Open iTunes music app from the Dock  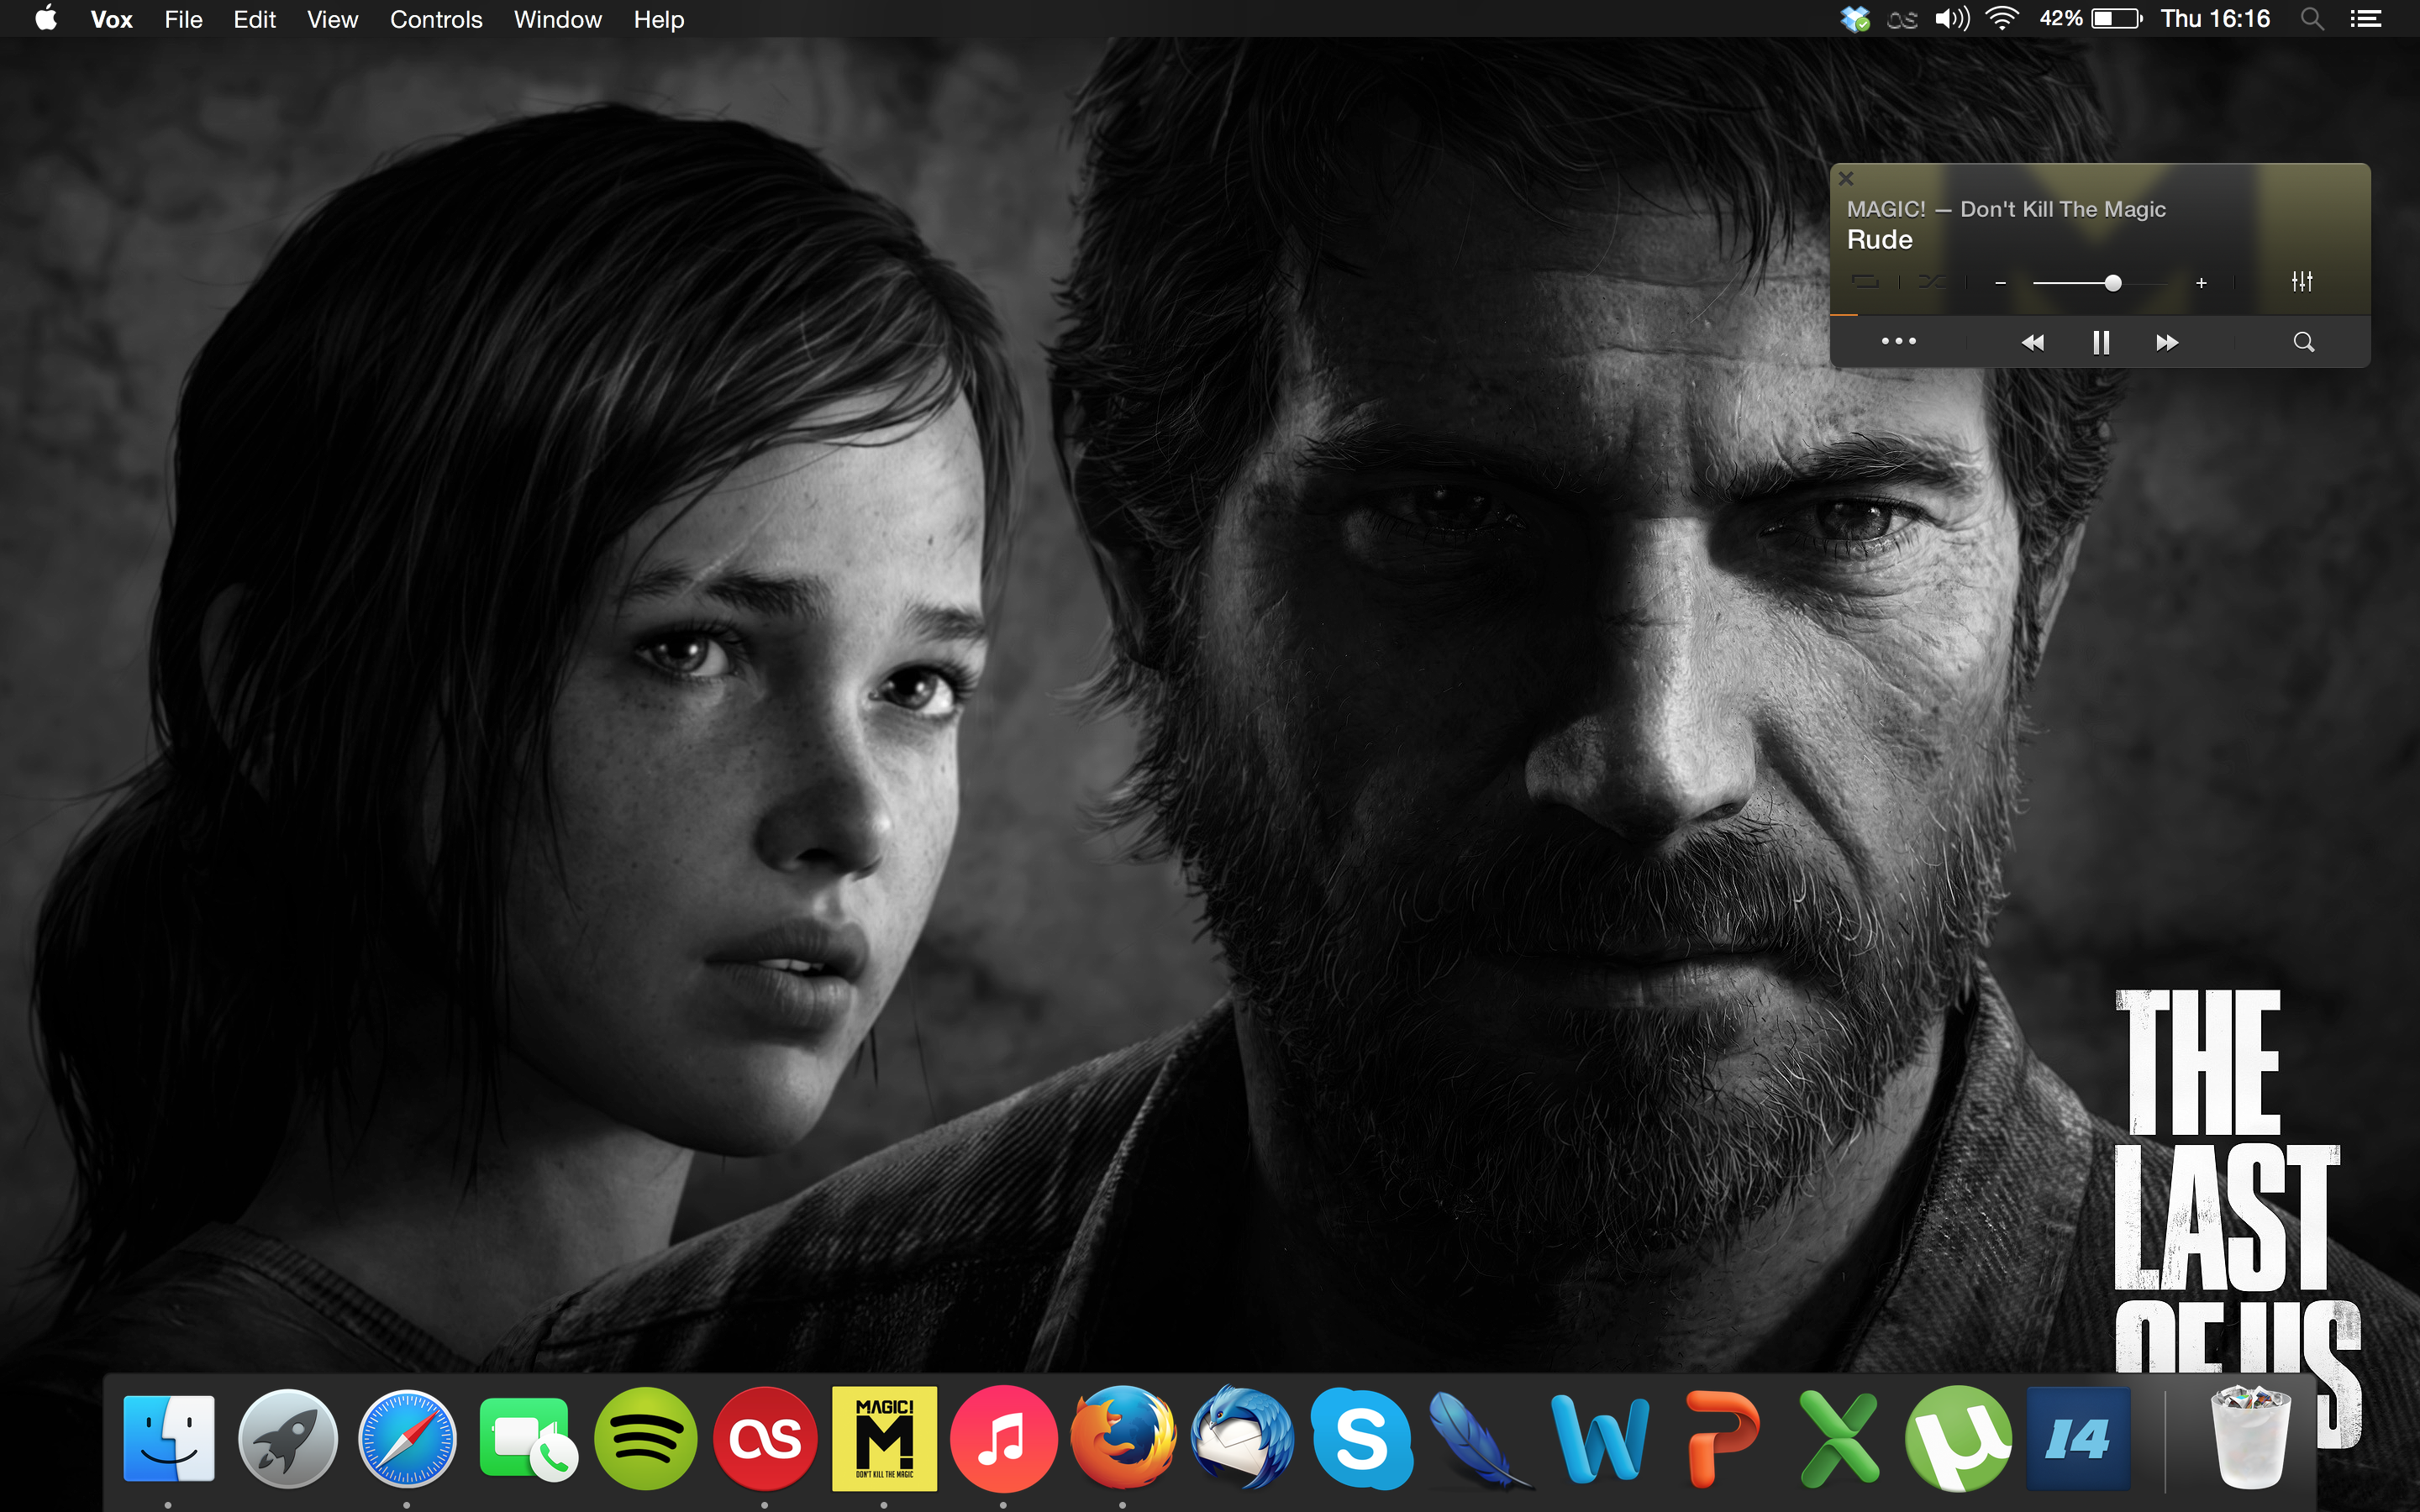(x=1003, y=1438)
